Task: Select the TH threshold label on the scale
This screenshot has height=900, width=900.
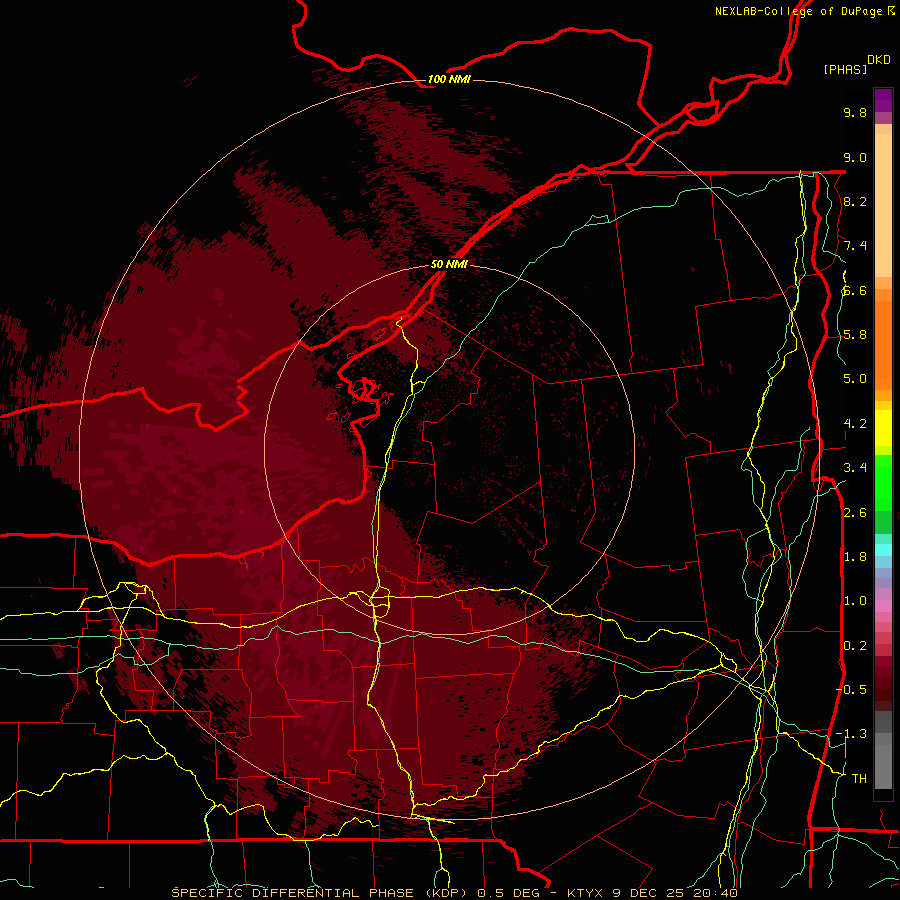Action: coord(859,779)
